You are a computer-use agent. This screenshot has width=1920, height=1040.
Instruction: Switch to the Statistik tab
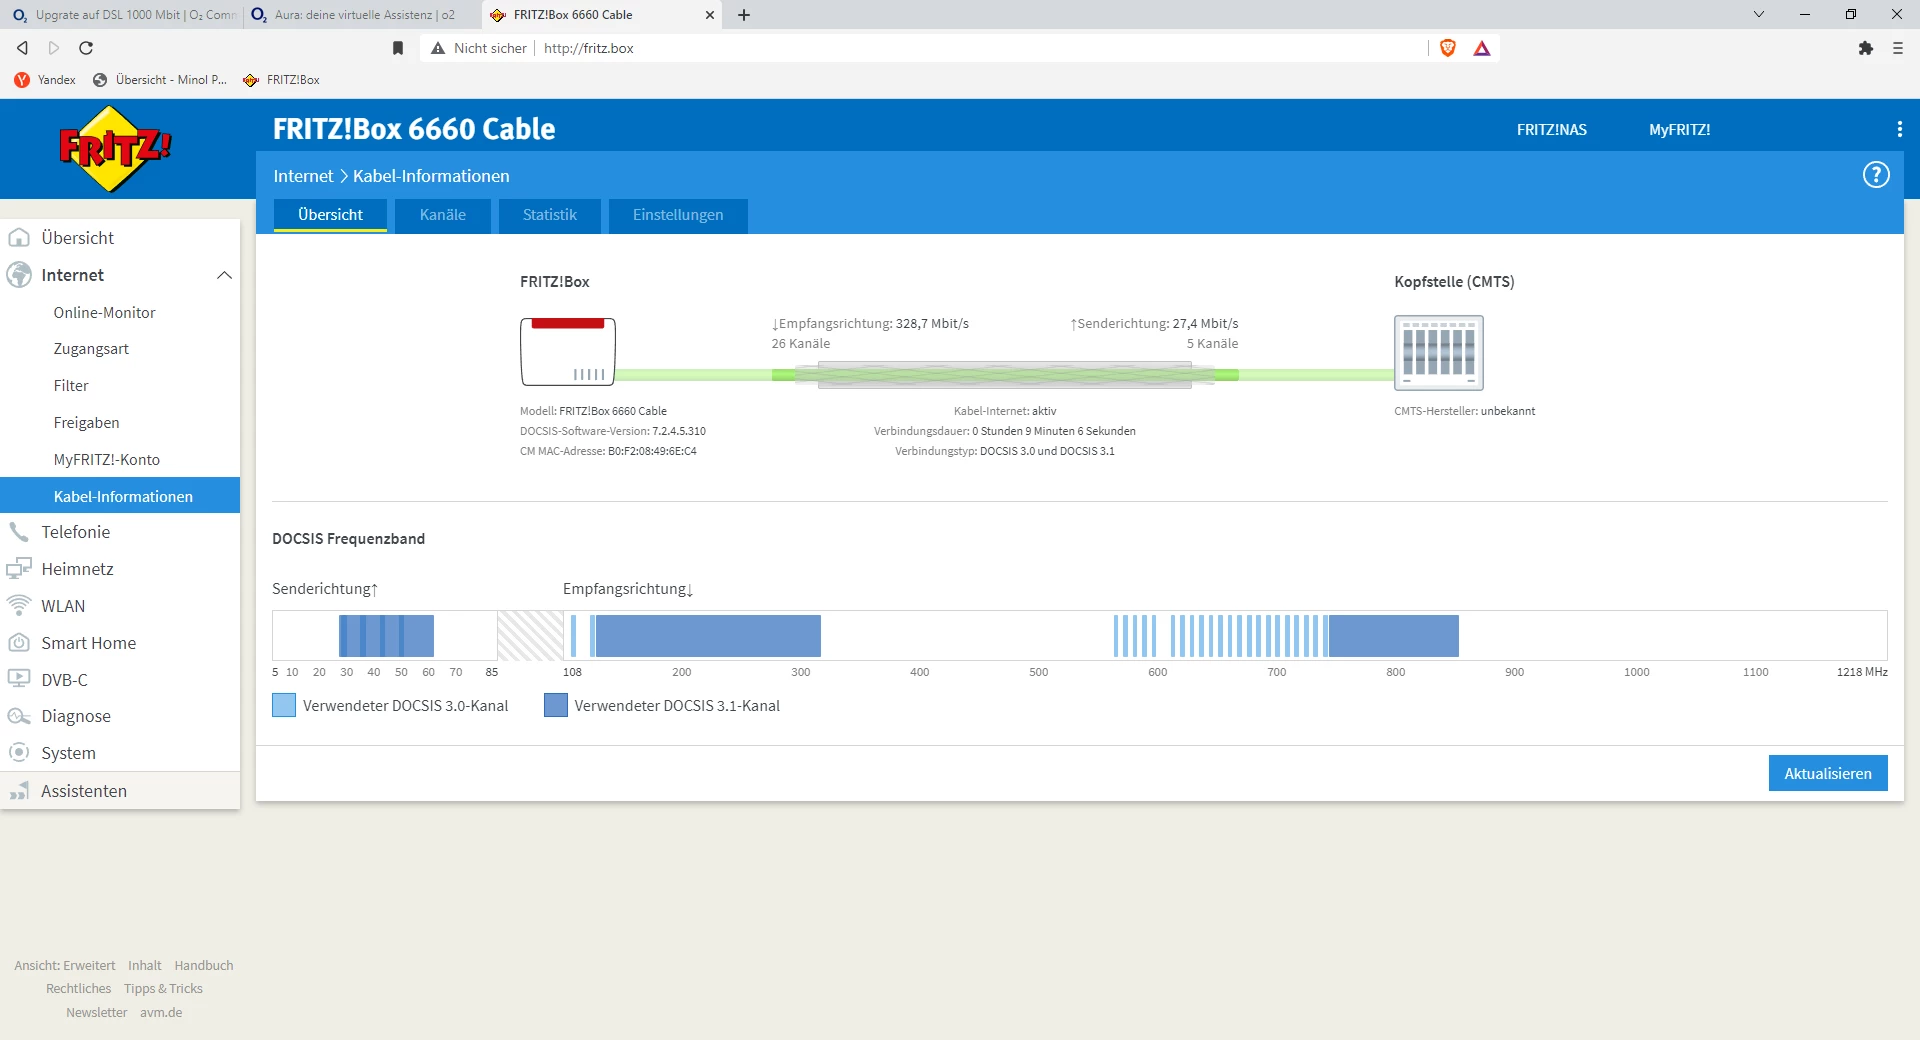(x=549, y=215)
